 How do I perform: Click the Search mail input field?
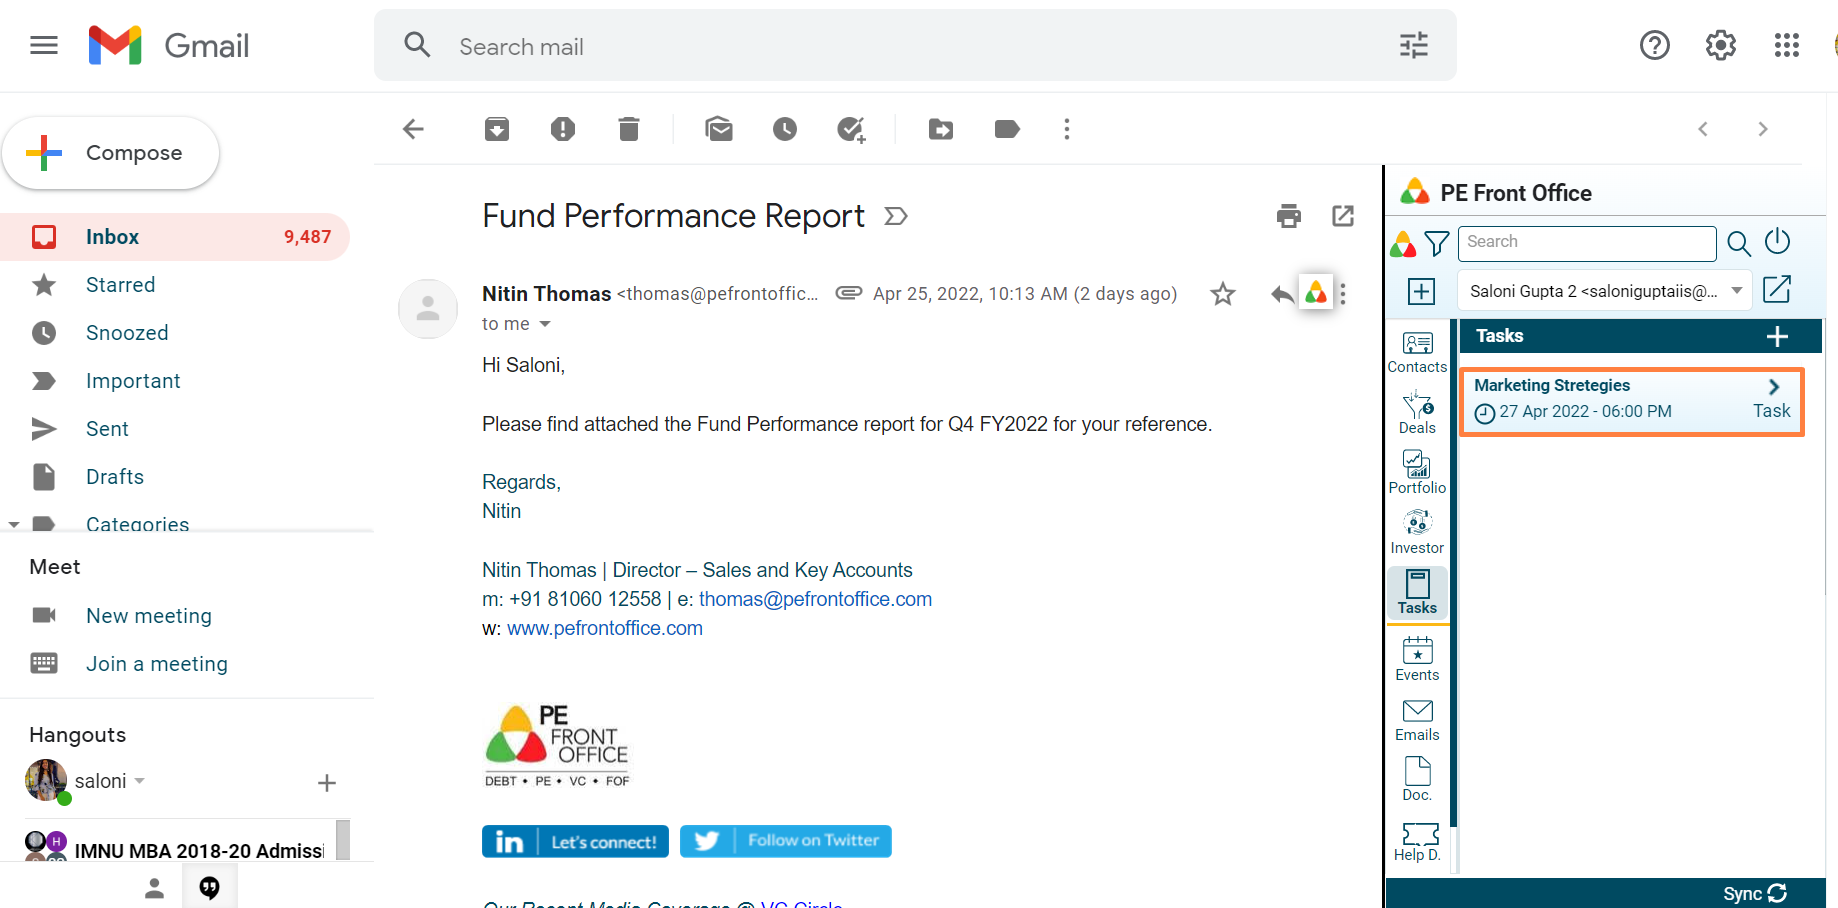[900, 46]
